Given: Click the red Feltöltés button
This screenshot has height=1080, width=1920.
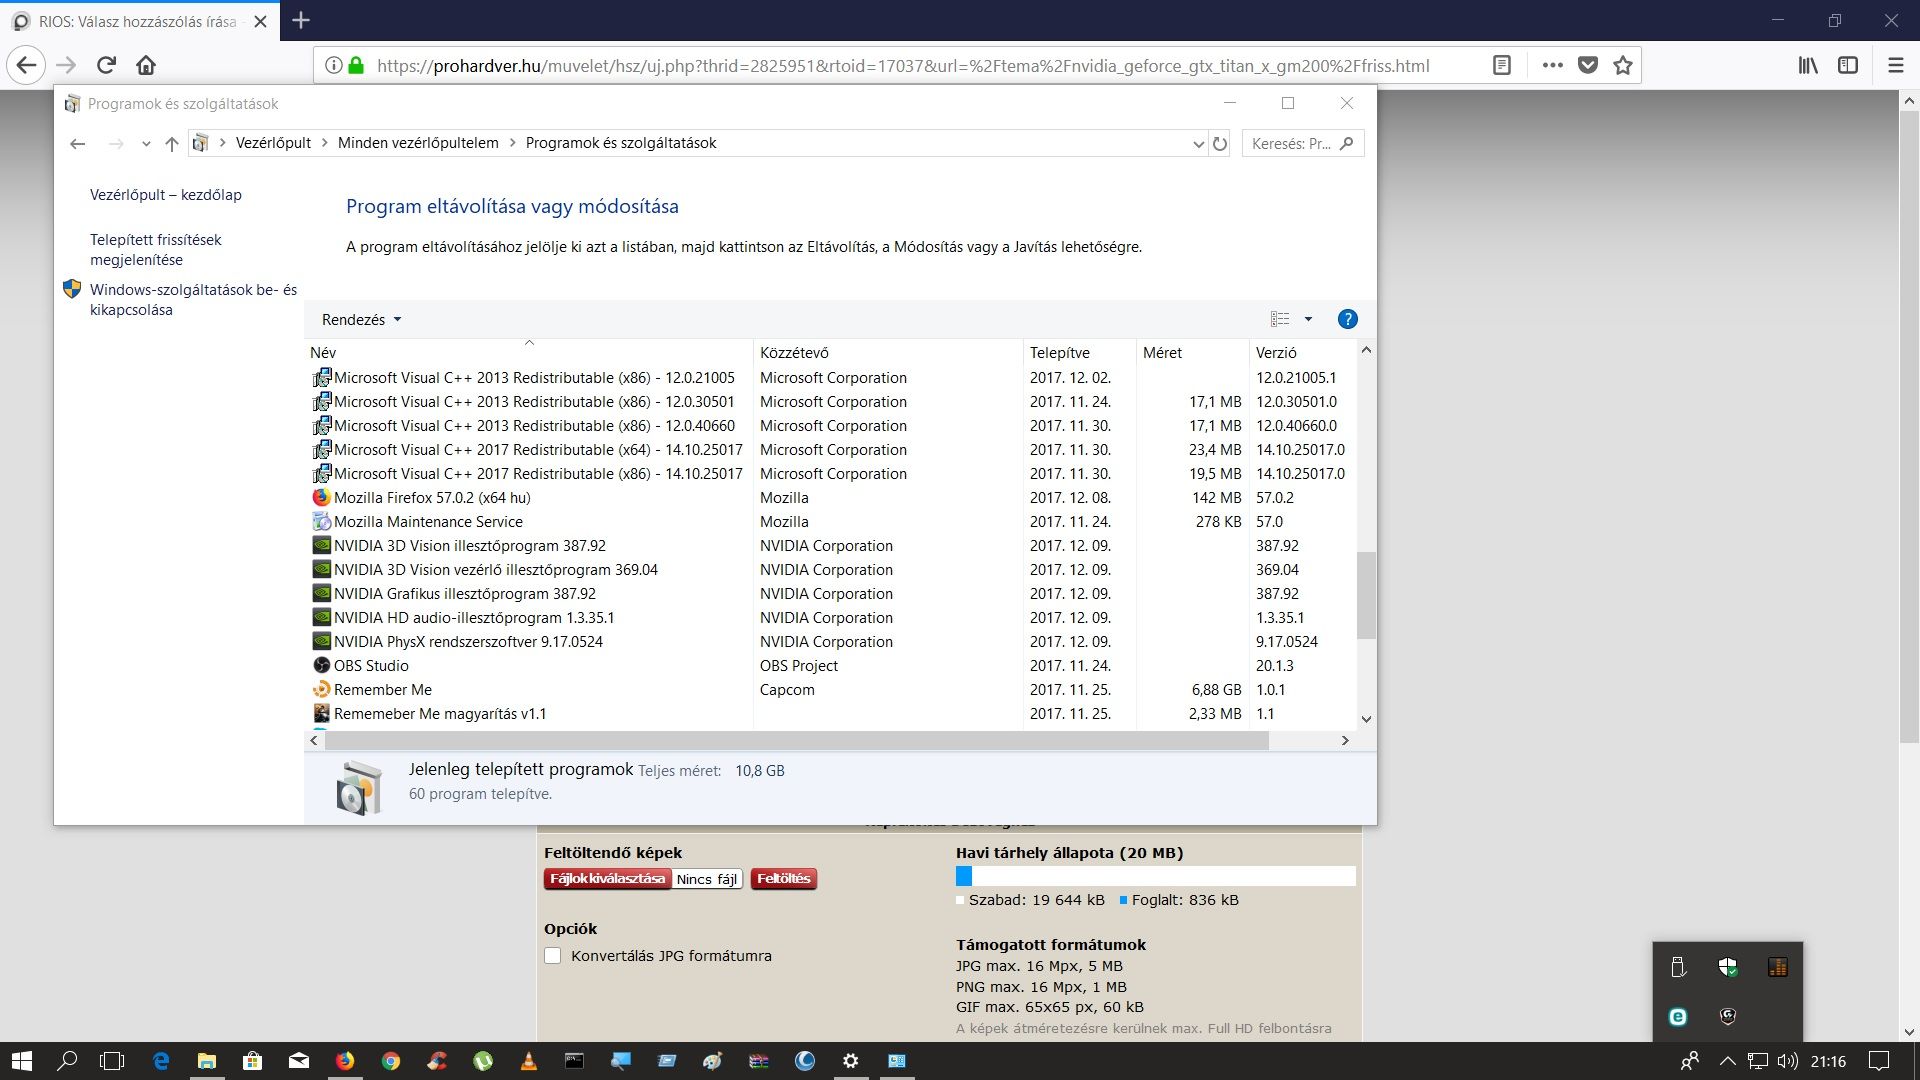Looking at the screenshot, I should click(783, 879).
